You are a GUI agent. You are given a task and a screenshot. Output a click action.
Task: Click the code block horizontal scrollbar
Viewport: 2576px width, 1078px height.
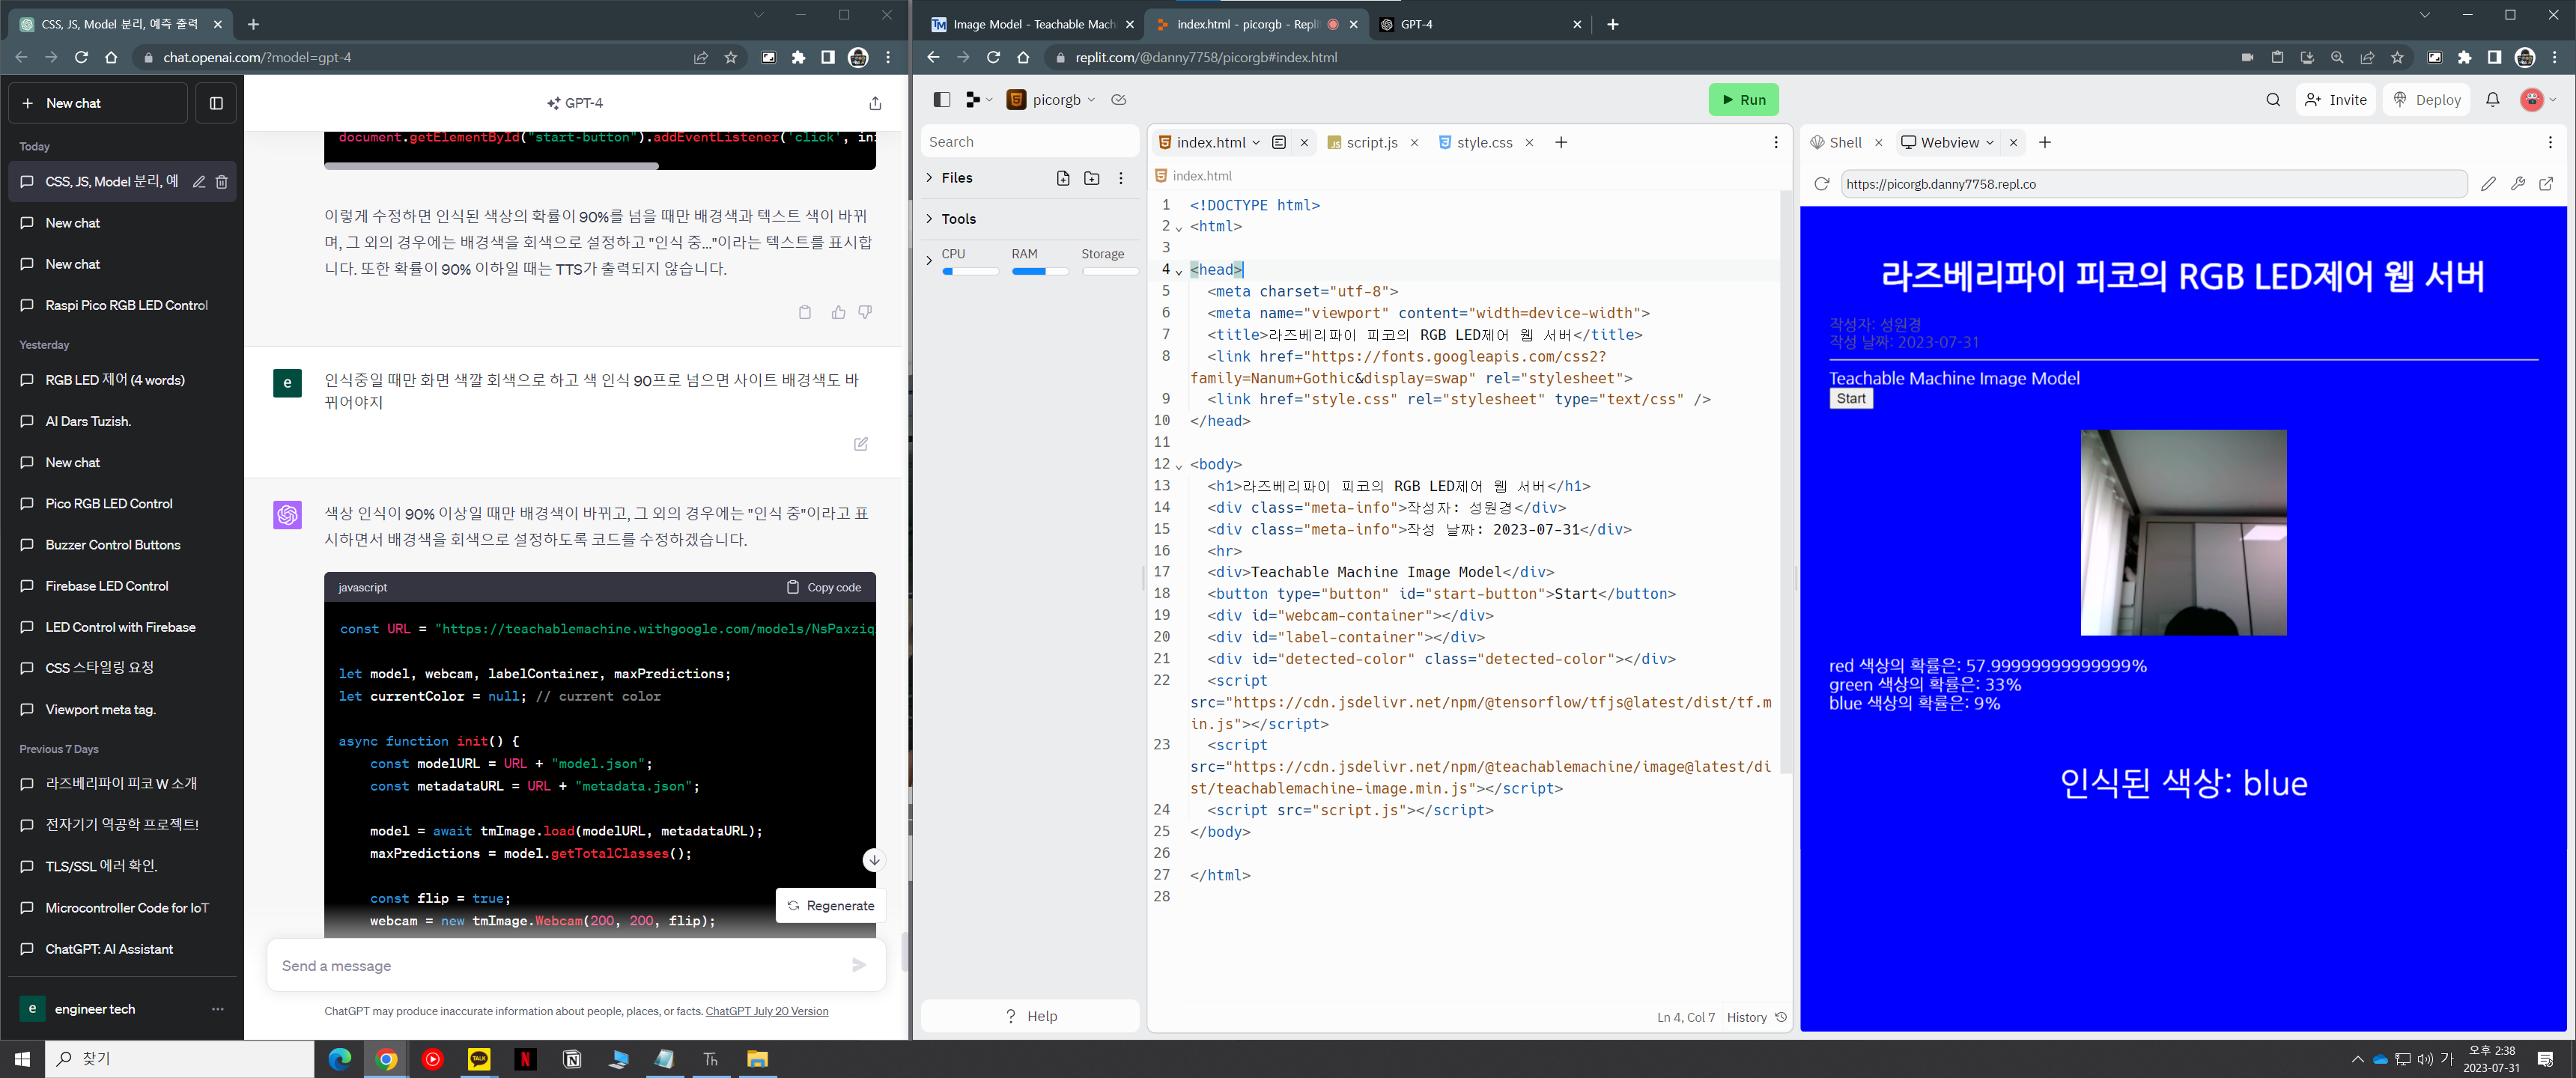pyautogui.click(x=490, y=166)
